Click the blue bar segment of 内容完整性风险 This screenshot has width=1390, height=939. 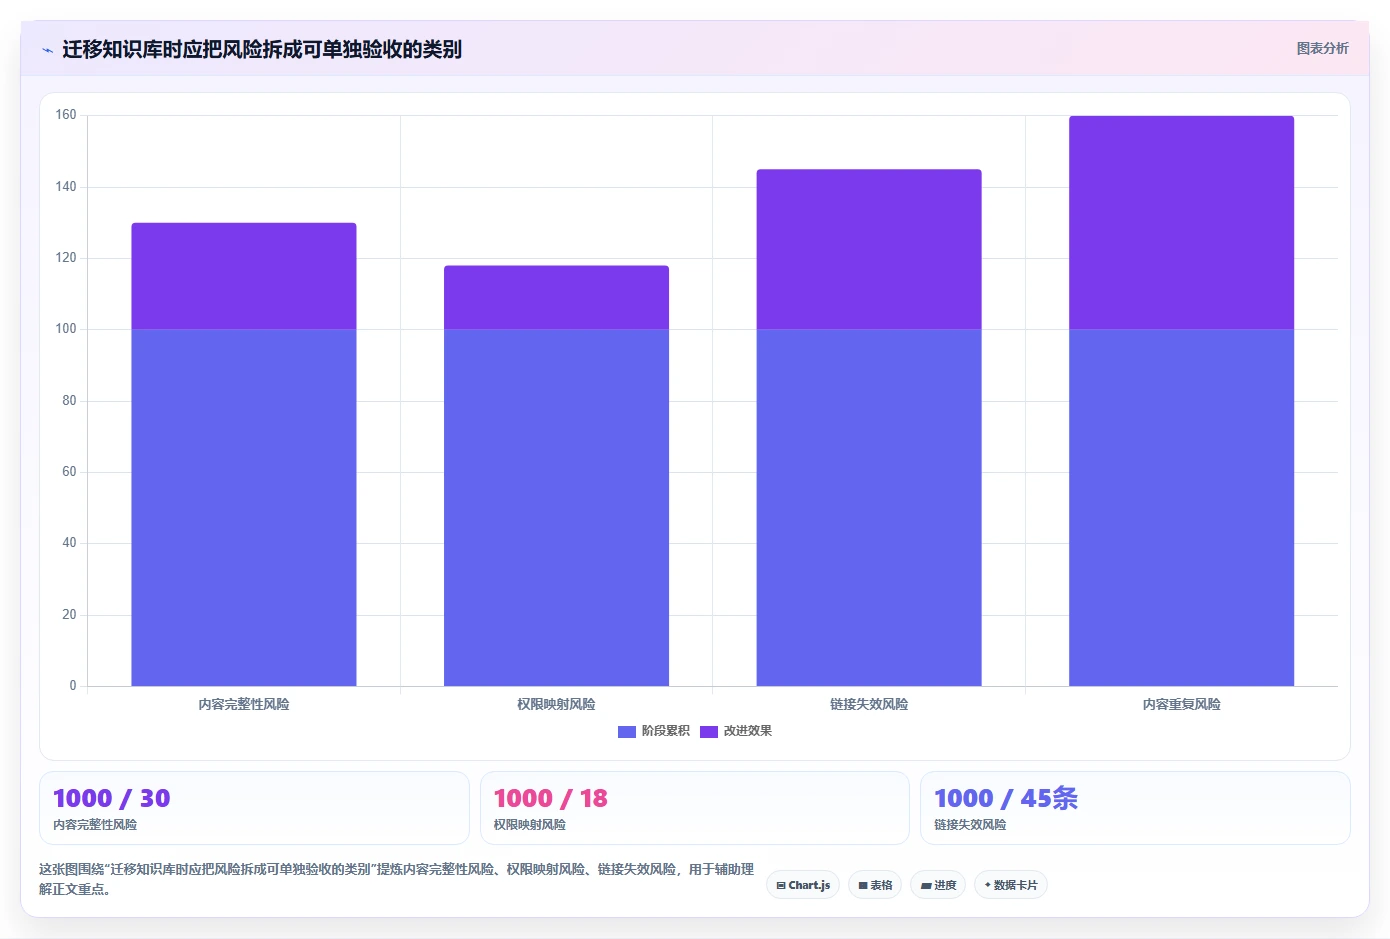[x=244, y=508]
